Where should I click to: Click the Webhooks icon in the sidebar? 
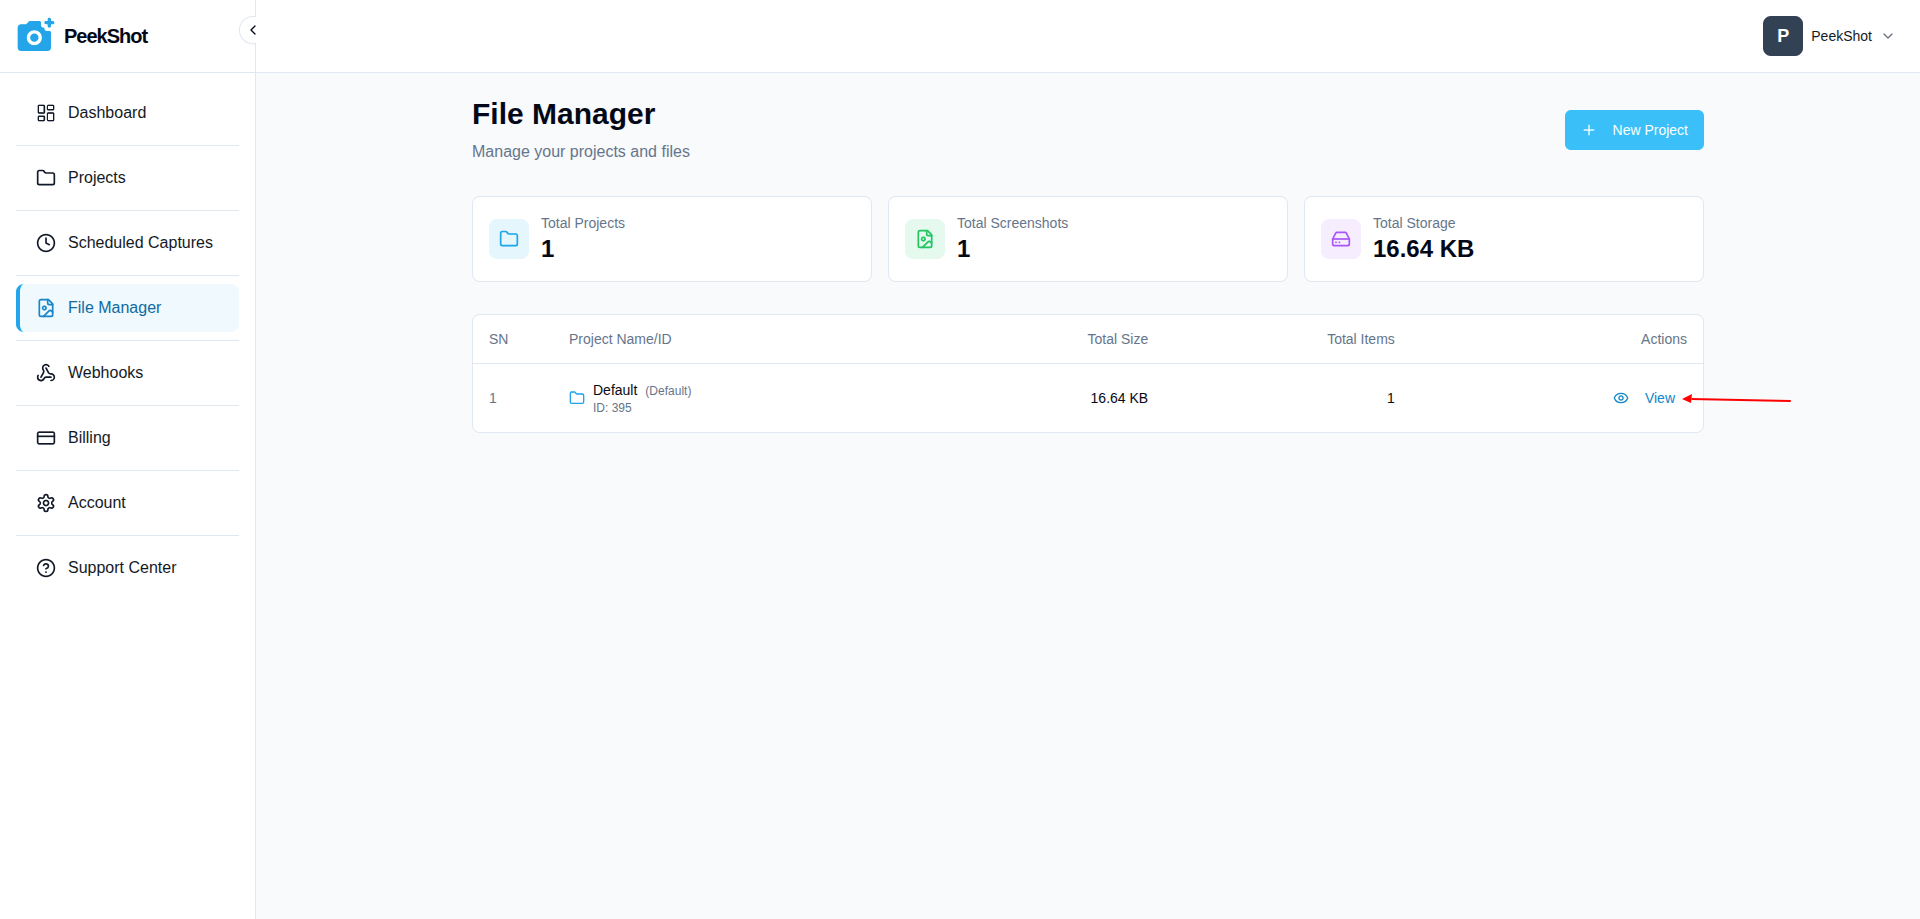pyautogui.click(x=46, y=373)
